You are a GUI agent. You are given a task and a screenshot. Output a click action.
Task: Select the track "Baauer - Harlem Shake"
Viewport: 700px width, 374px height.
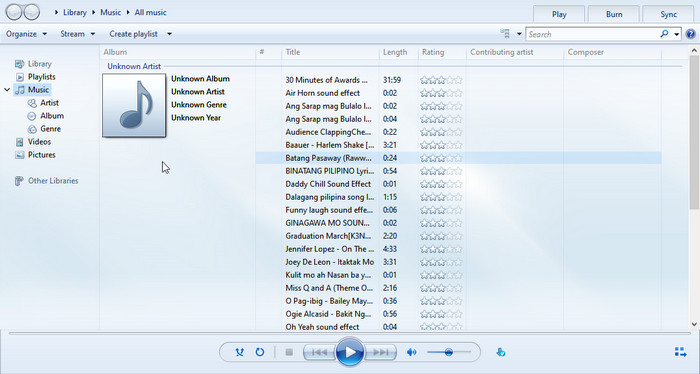pos(330,145)
